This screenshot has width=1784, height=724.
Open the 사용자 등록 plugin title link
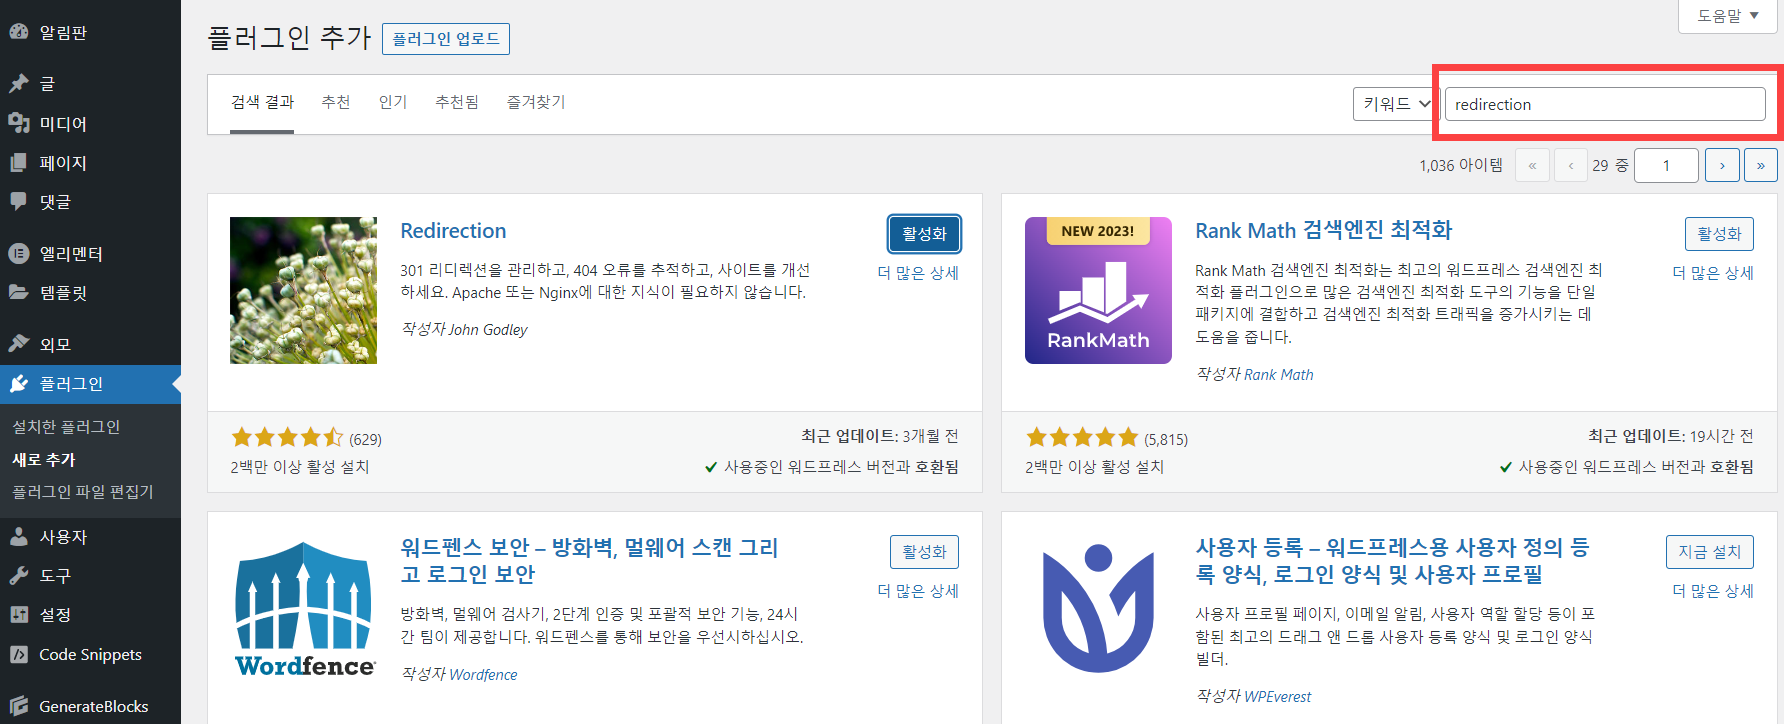click(1392, 561)
